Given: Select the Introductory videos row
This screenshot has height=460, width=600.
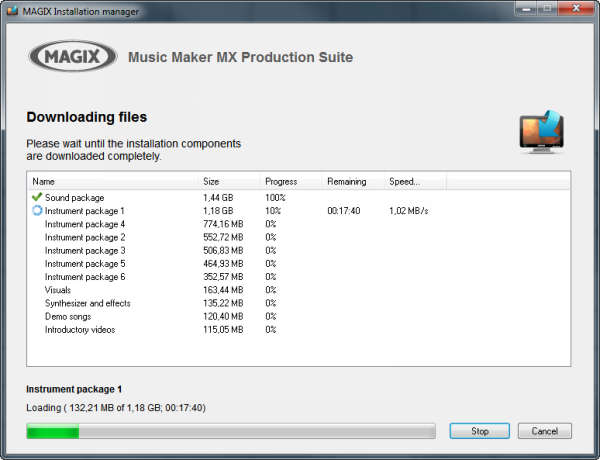Looking at the screenshot, I should point(79,329).
